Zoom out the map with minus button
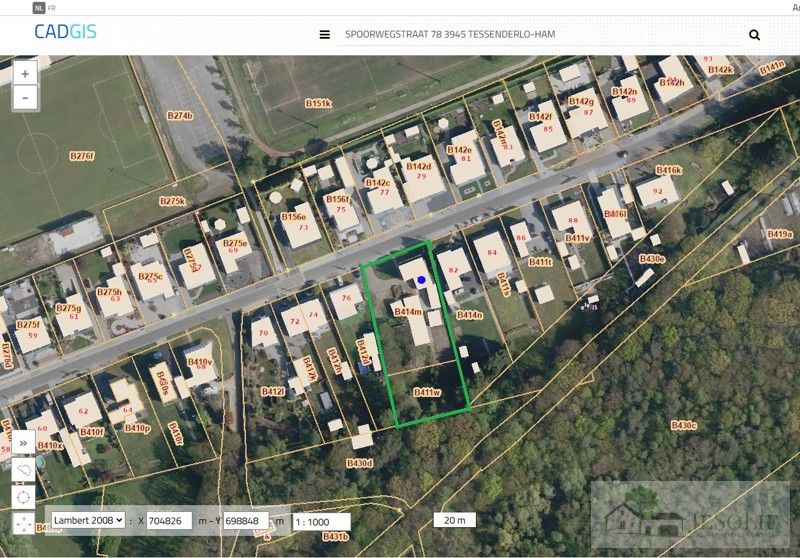The height and width of the screenshot is (558, 800). pyautogui.click(x=25, y=97)
